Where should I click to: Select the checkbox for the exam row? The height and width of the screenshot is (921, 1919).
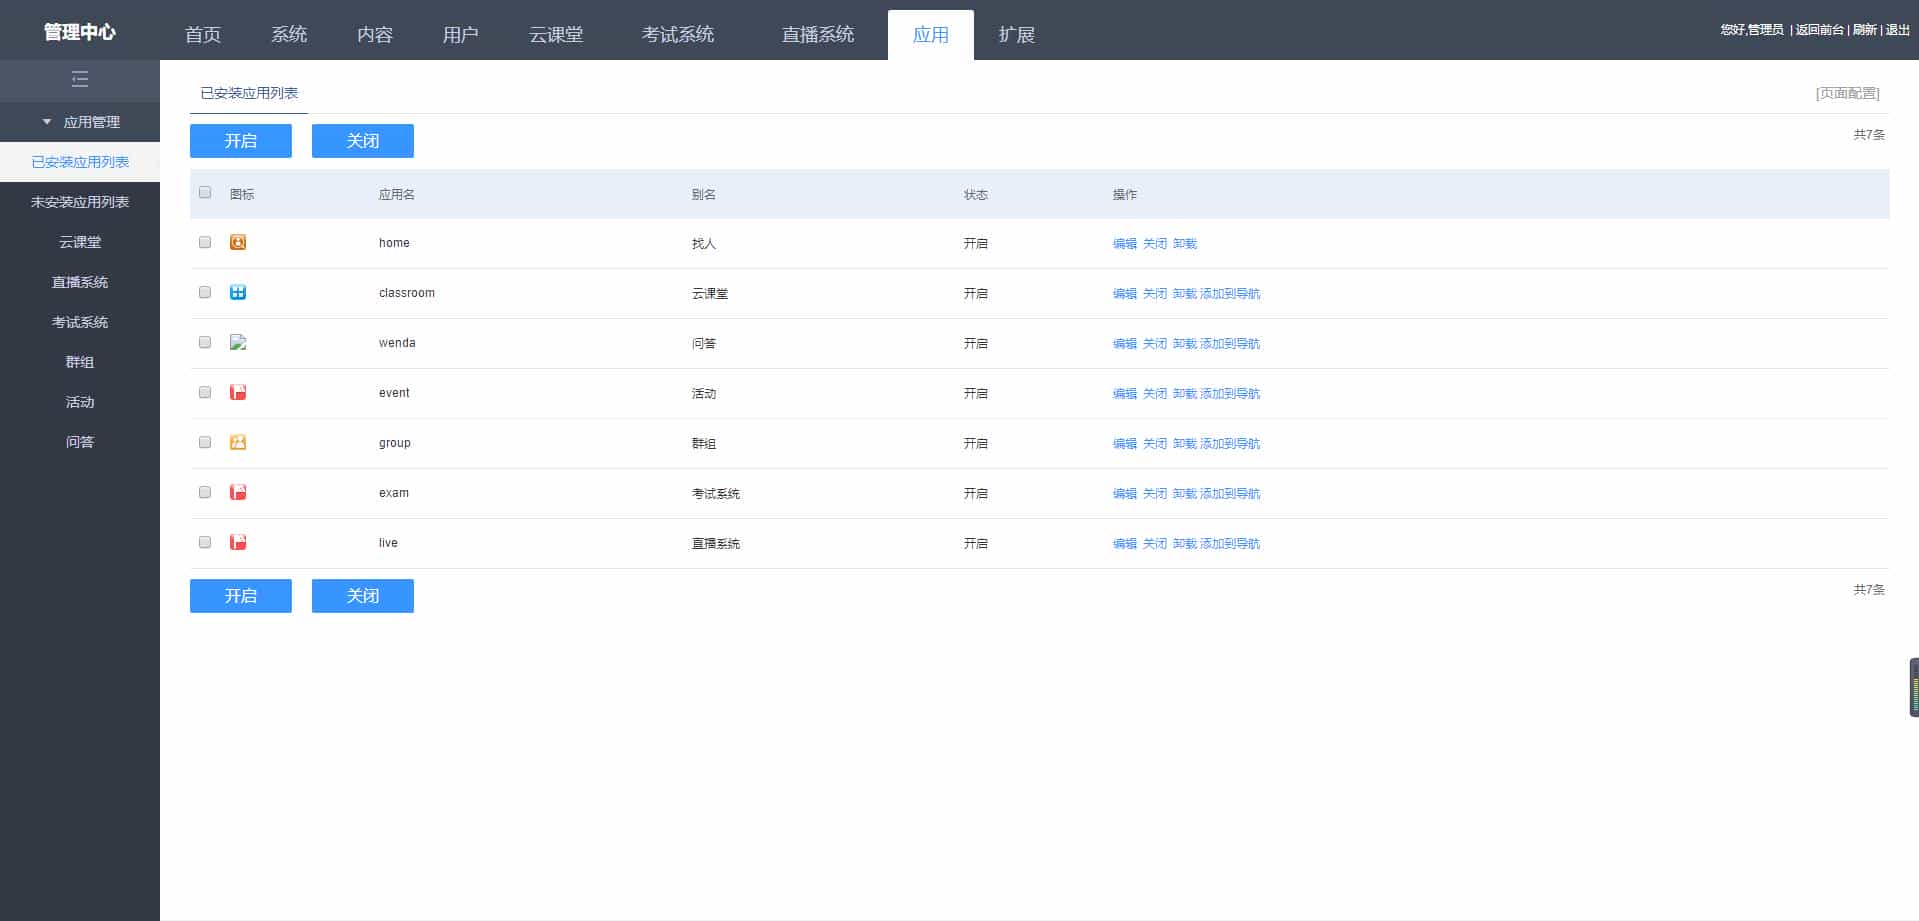(x=205, y=492)
